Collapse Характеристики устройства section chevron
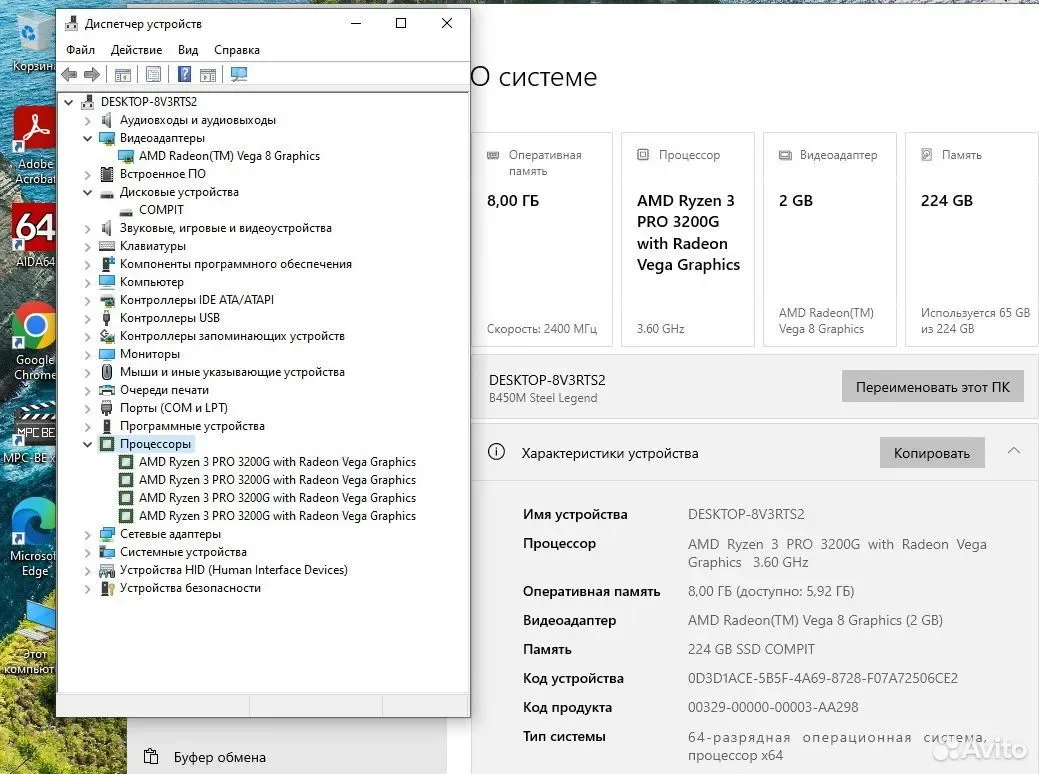The image size is (1039, 774). (1013, 451)
